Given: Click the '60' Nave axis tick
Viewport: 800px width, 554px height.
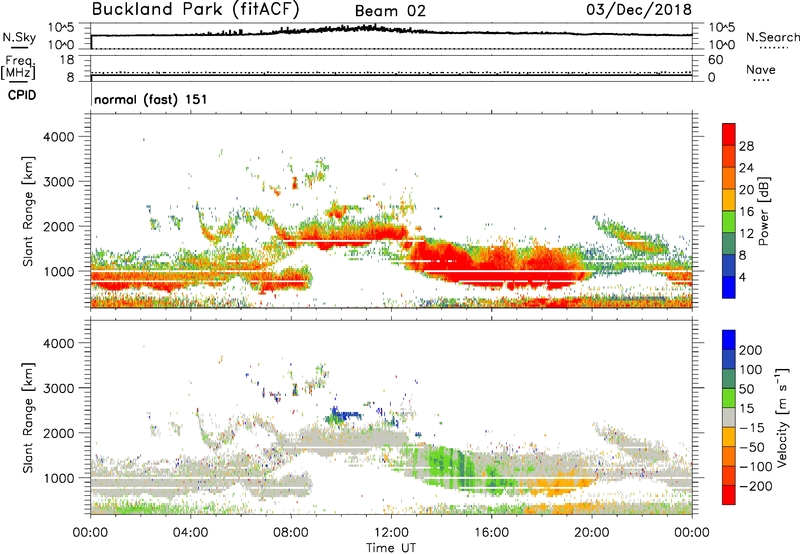Looking at the screenshot, I should pyautogui.click(x=715, y=60).
